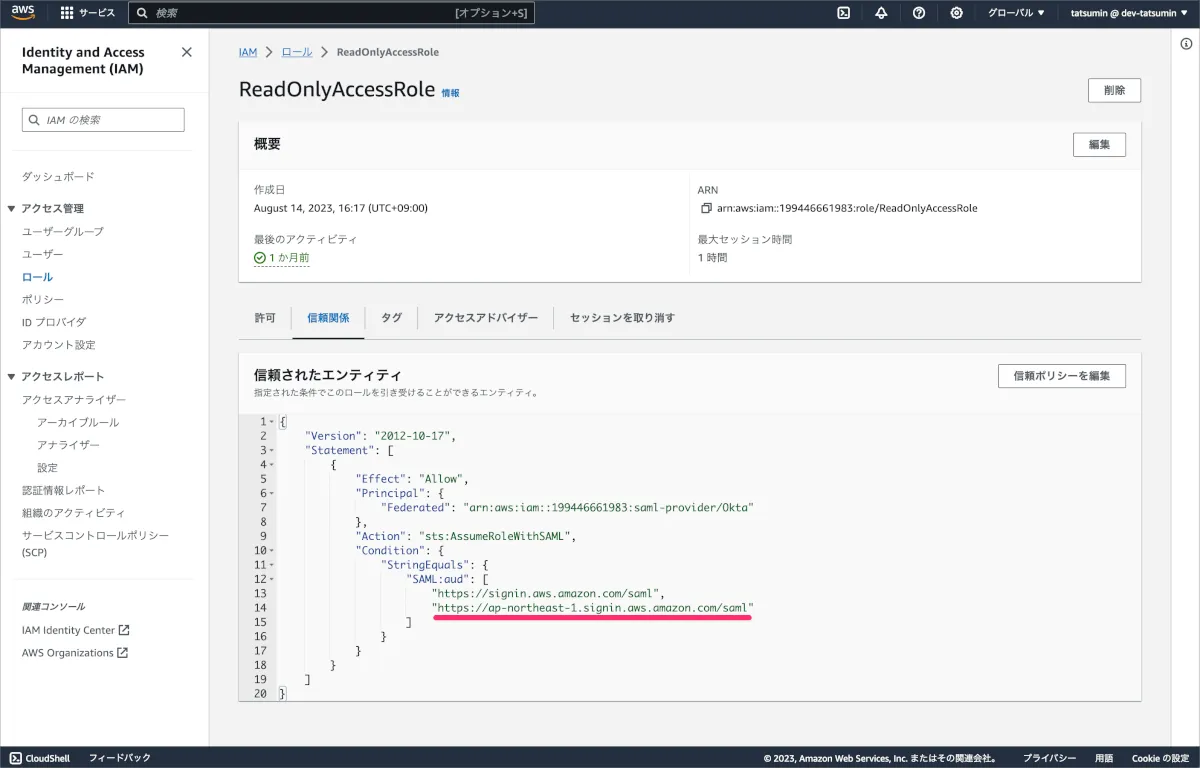Switch to the アクセスアドバイザー tab
This screenshot has height=768, width=1200.
click(486, 318)
